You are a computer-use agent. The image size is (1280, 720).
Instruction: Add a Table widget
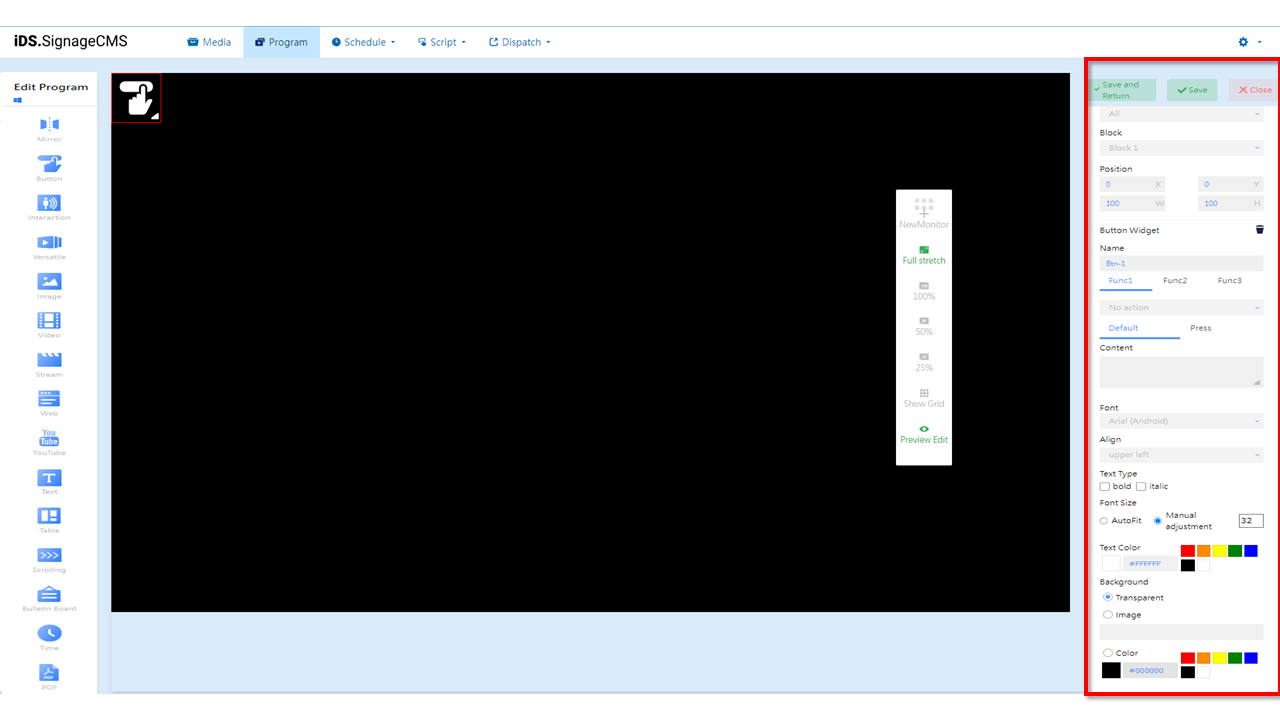click(49, 520)
